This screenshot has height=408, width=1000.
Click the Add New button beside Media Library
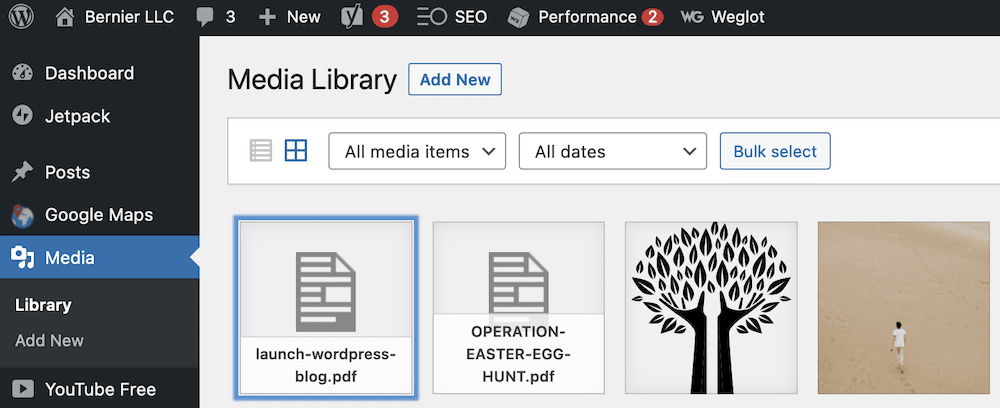[455, 80]
